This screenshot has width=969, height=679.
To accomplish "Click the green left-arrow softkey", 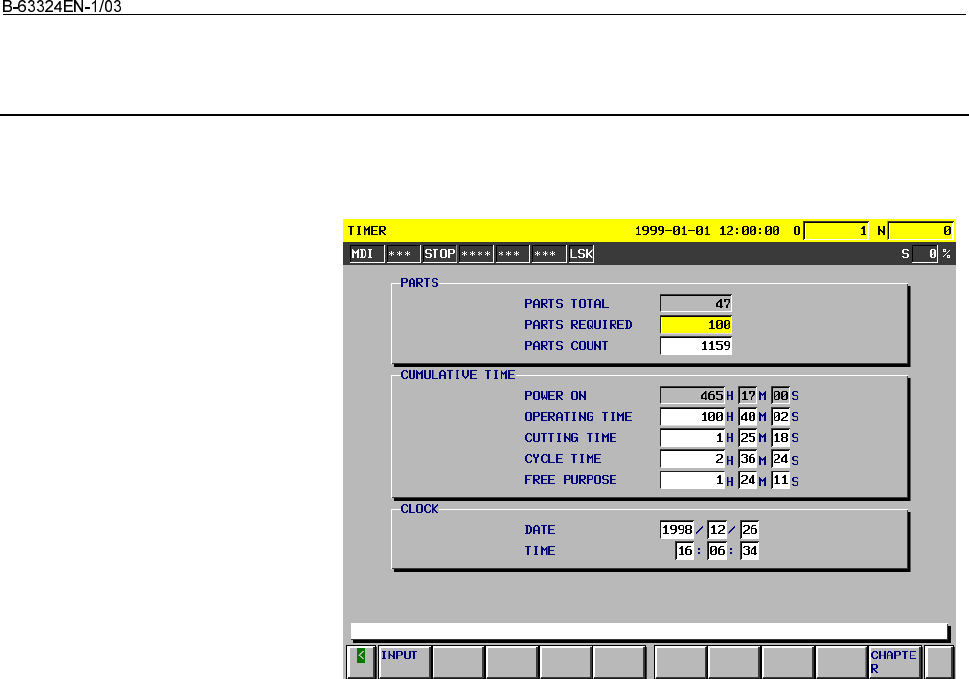I will click(360, 657).
